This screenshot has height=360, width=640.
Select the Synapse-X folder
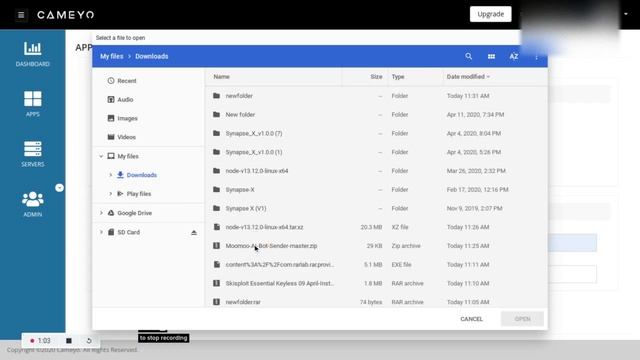coord(376,190)
